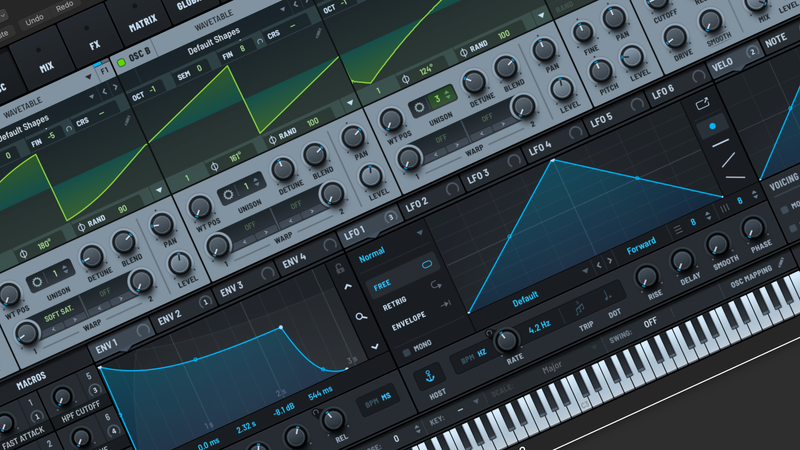This screenshot has height=450, width=800.
Task: Click the LFO RATE knob
Action: coord(507,340)
